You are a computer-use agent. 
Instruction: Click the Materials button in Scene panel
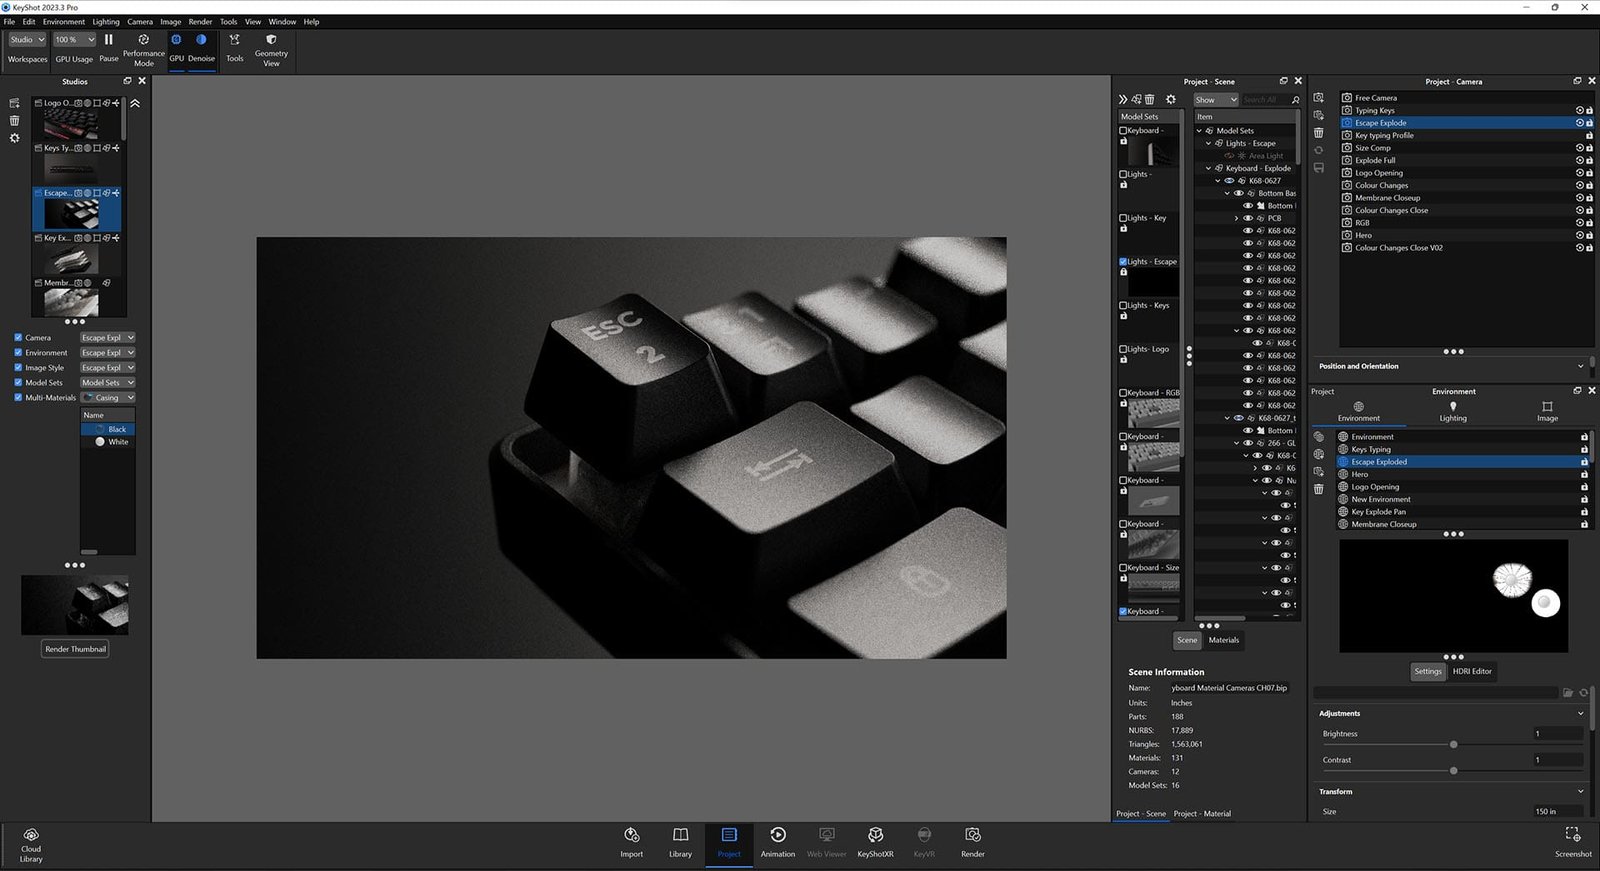1224,640
